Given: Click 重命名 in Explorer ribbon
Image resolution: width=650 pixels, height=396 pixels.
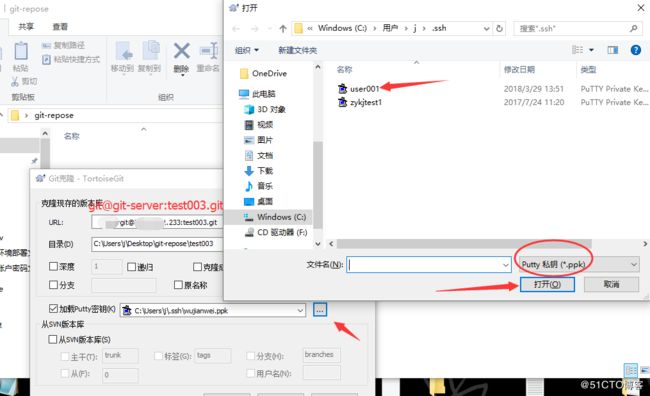Looking at the screenshot, I should [208, 57].
